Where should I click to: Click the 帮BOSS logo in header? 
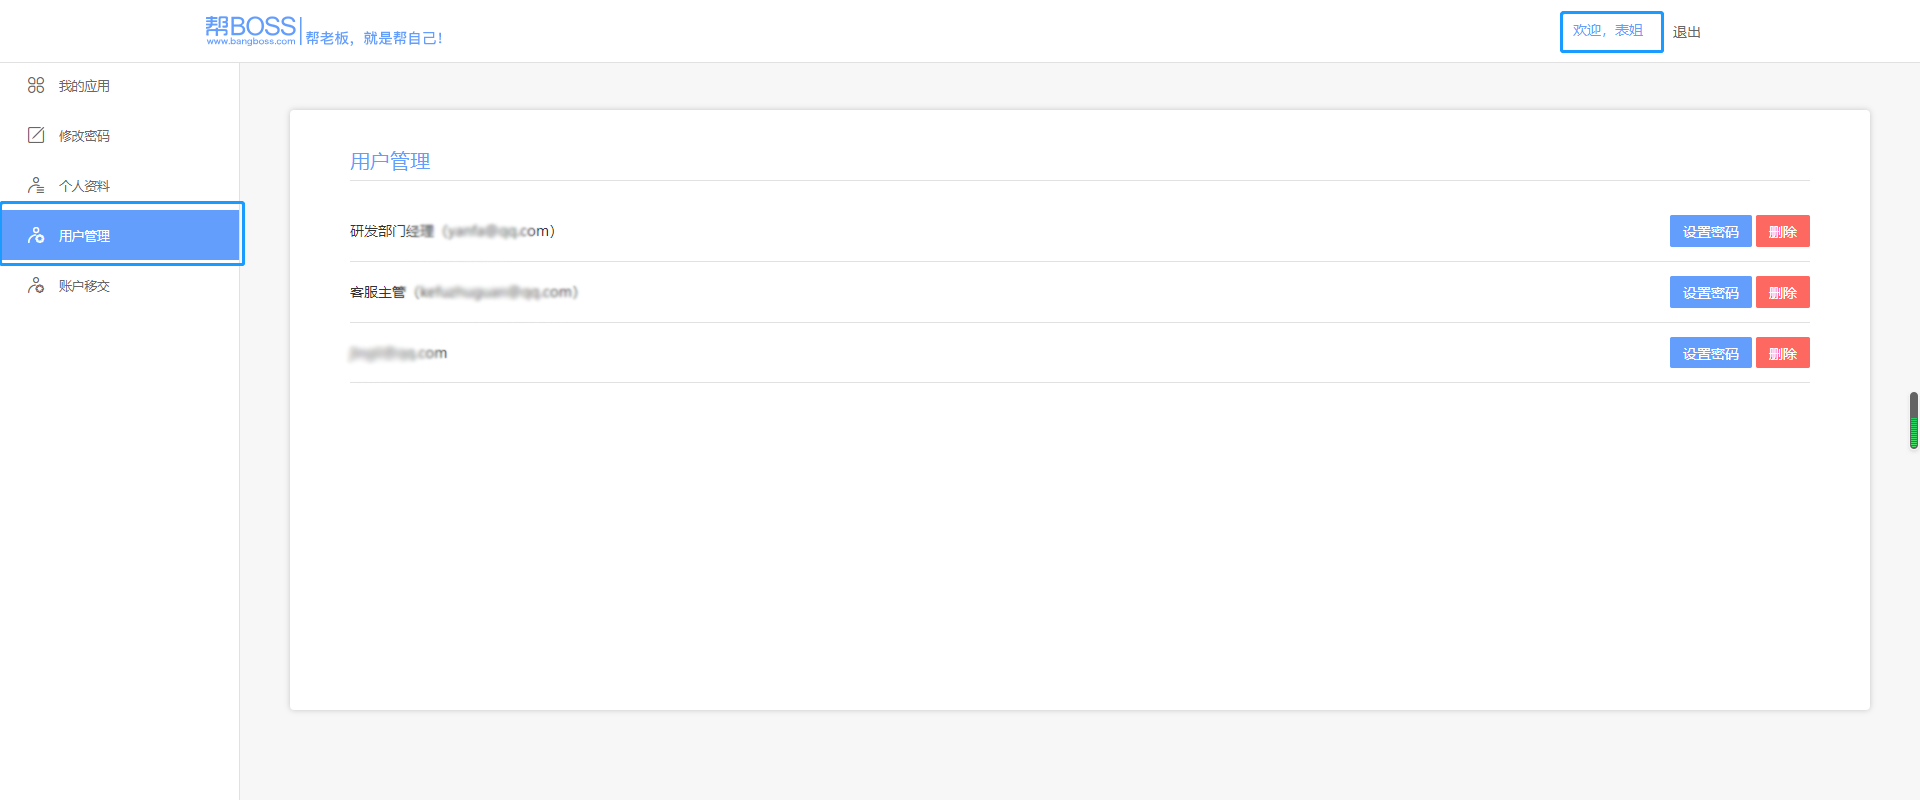(x=251, y=31)
